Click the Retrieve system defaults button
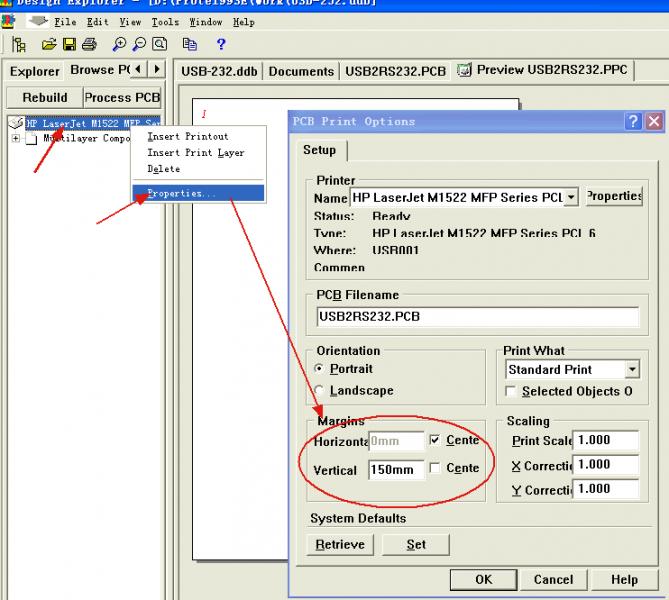Viewport: 669px width, 600px height. [x=340, y=545]
